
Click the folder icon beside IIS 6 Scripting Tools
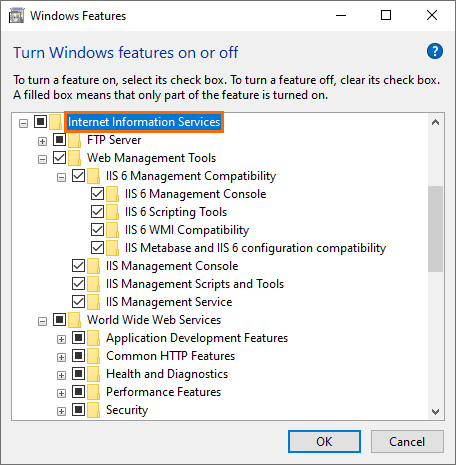[113, 212]
